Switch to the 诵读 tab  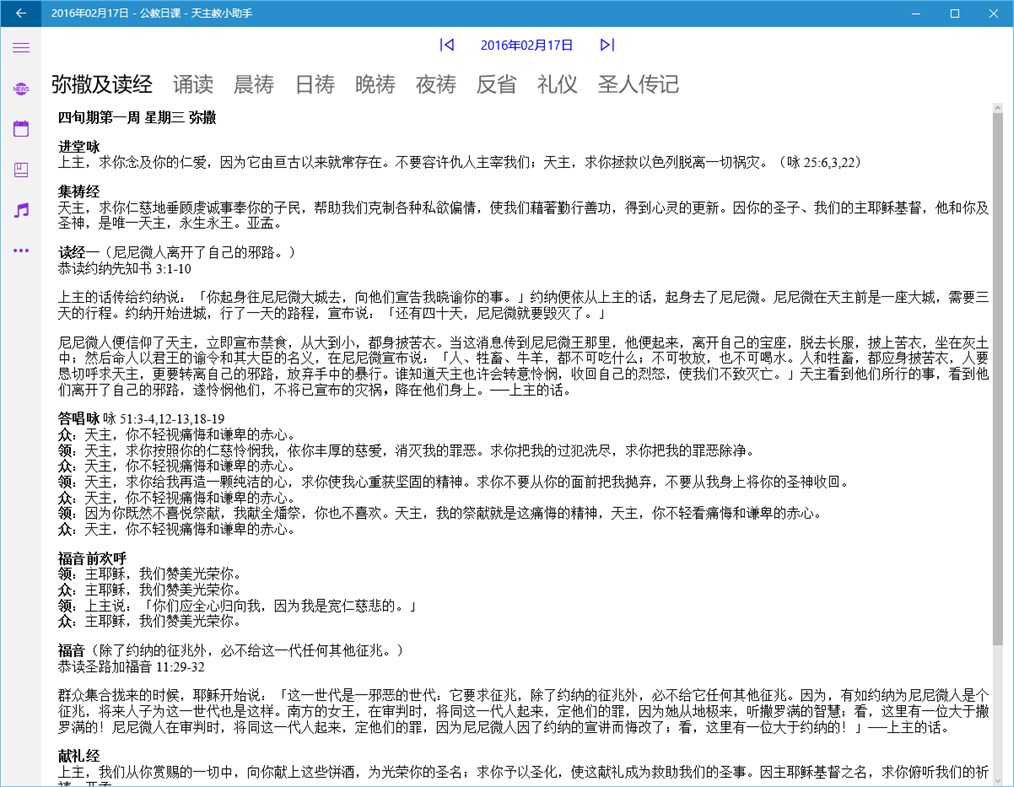click(x=193, y=85)
